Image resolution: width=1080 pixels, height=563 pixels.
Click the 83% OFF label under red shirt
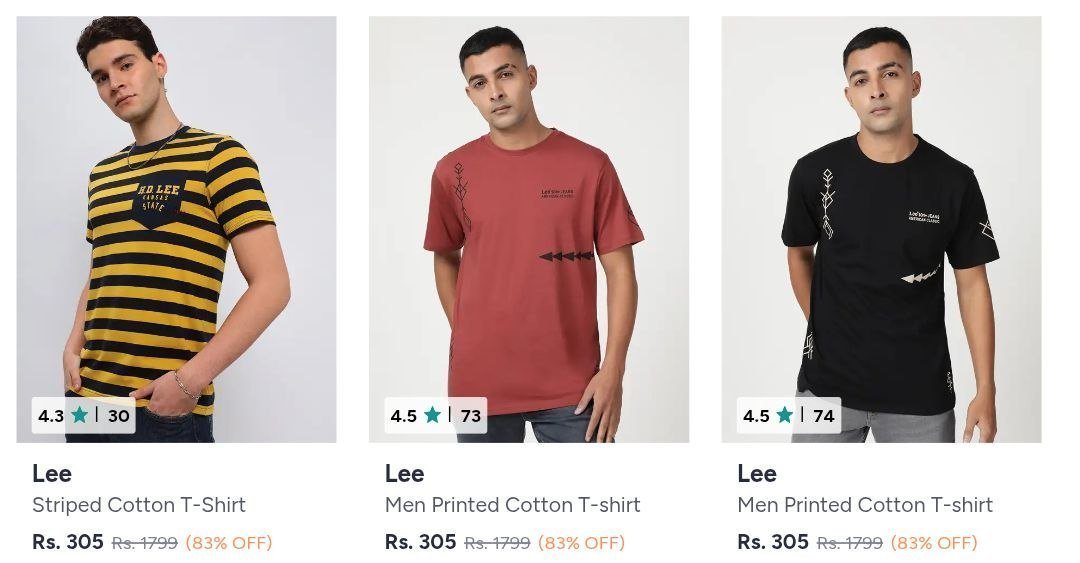(581, 543)
